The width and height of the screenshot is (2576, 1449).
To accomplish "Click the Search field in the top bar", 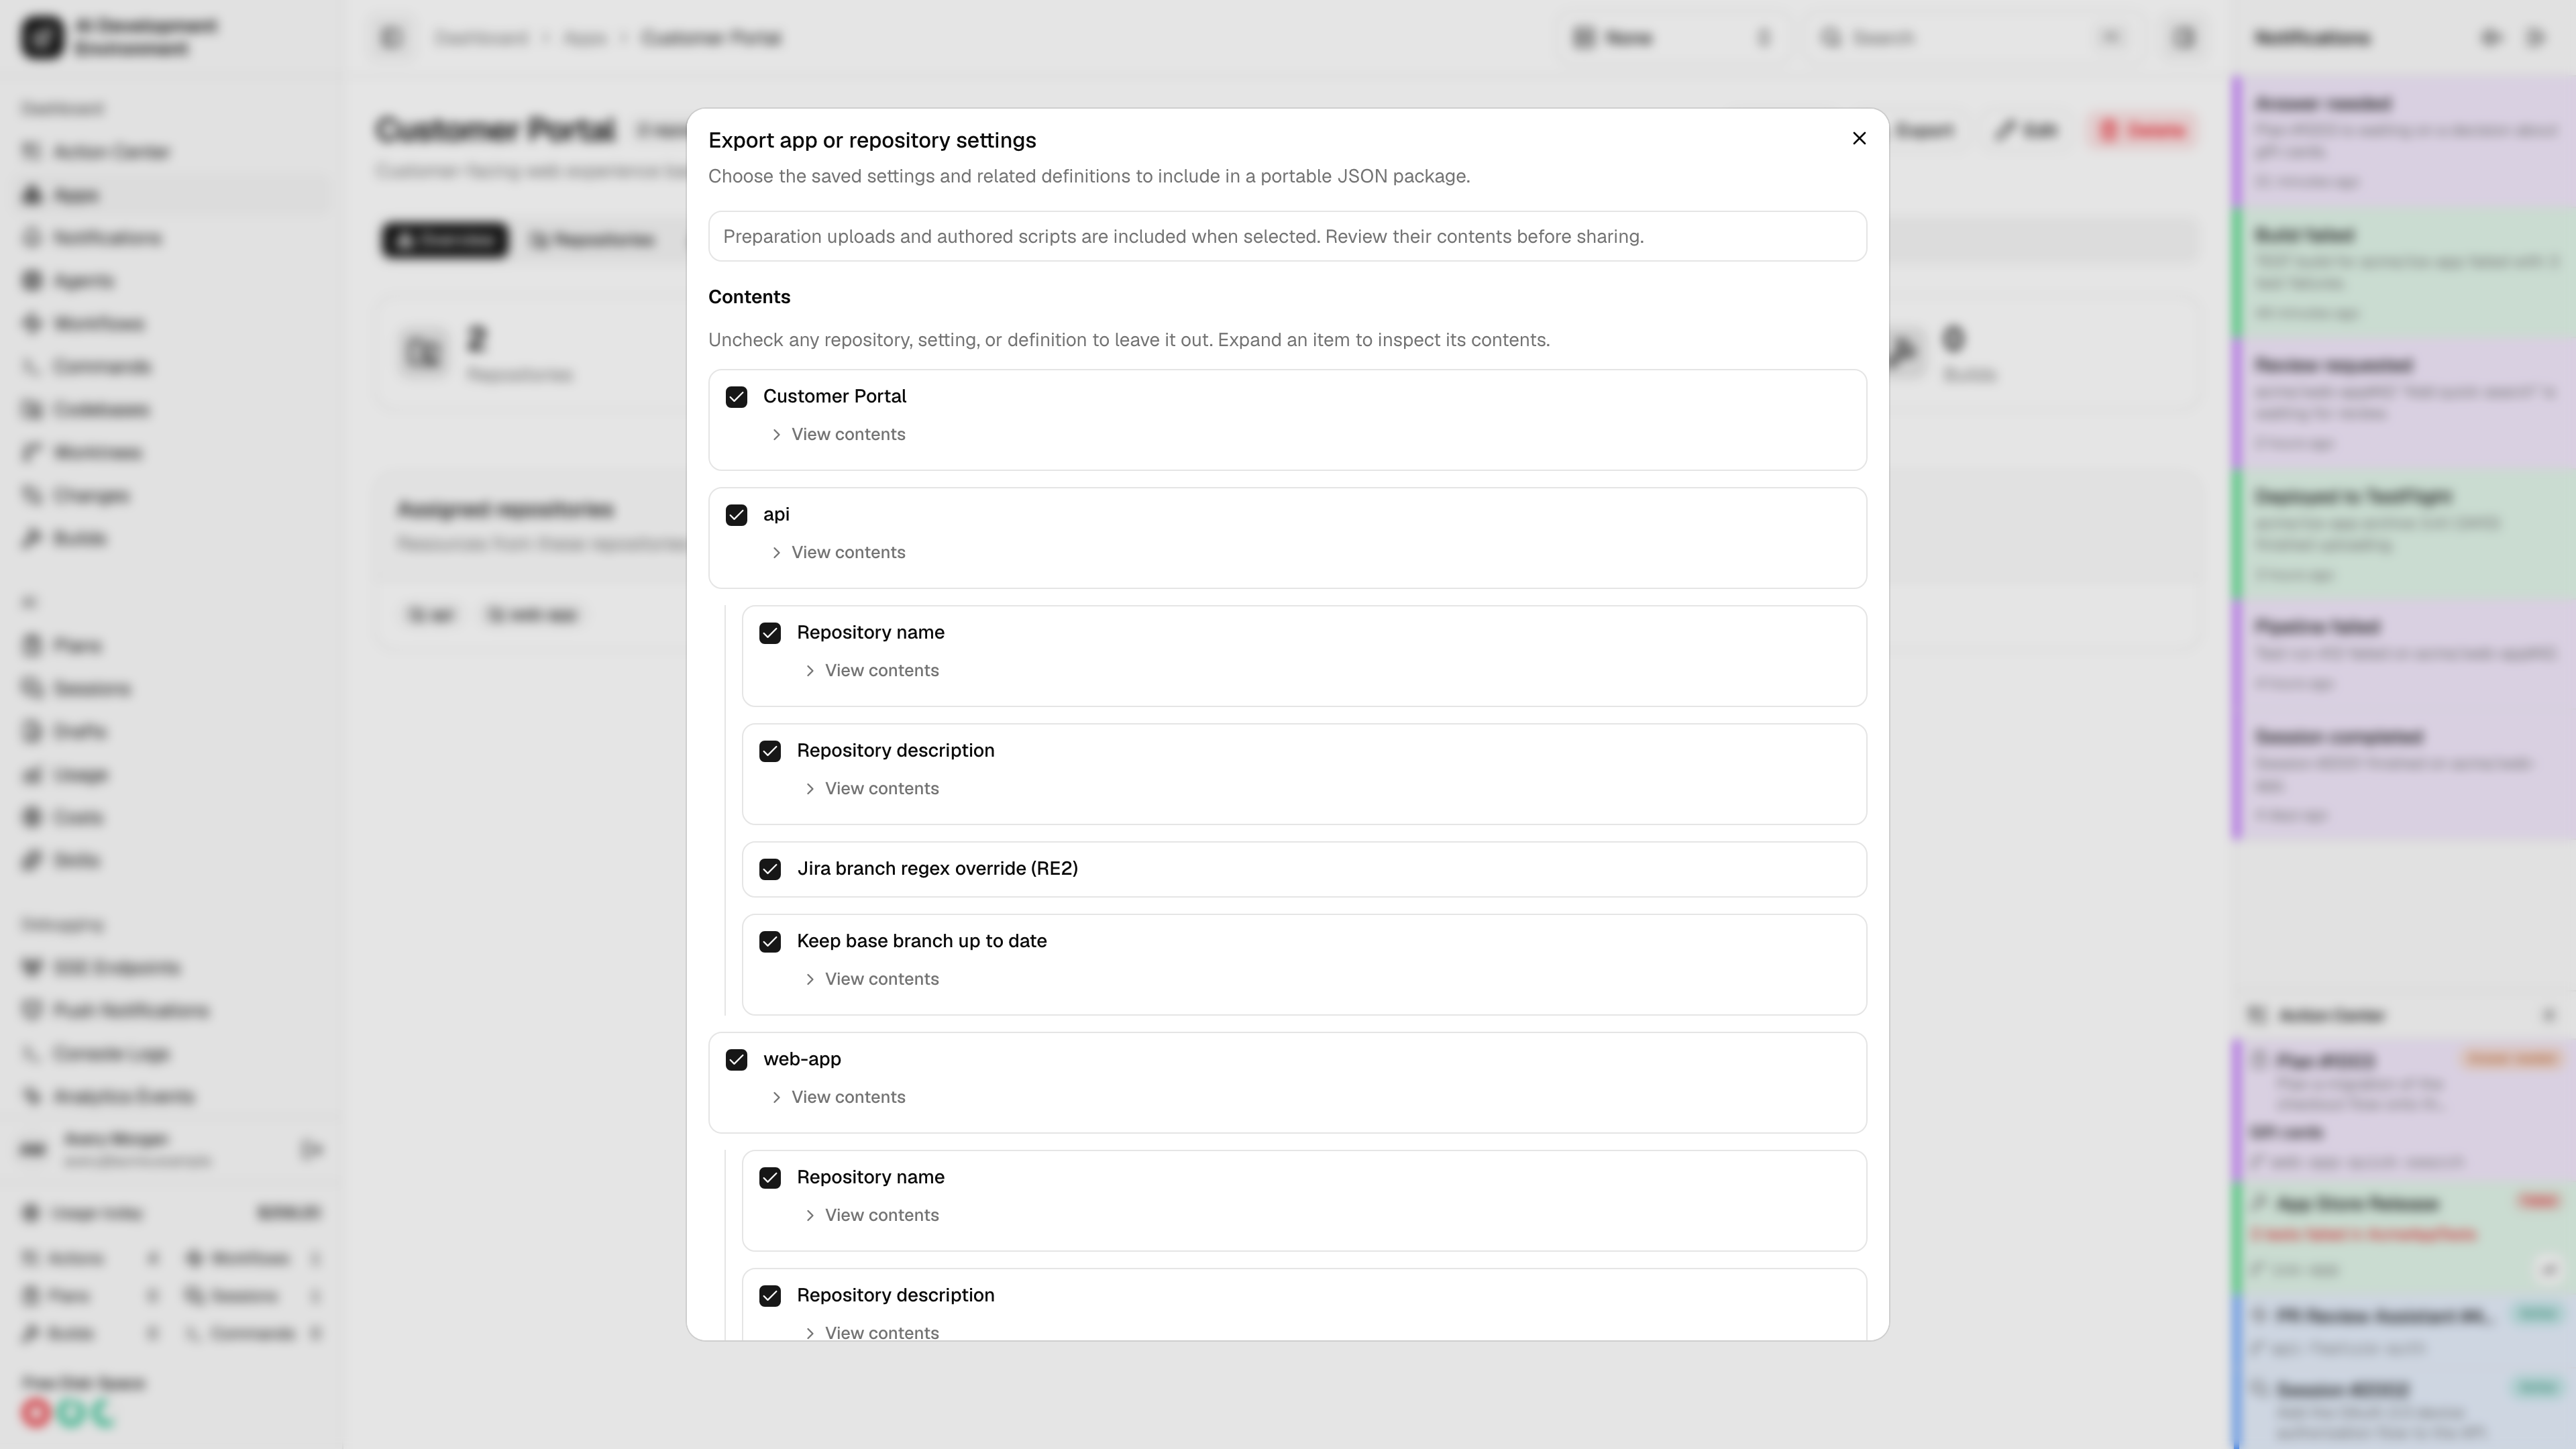I will pyautogui.click(x=1974, y=38).
